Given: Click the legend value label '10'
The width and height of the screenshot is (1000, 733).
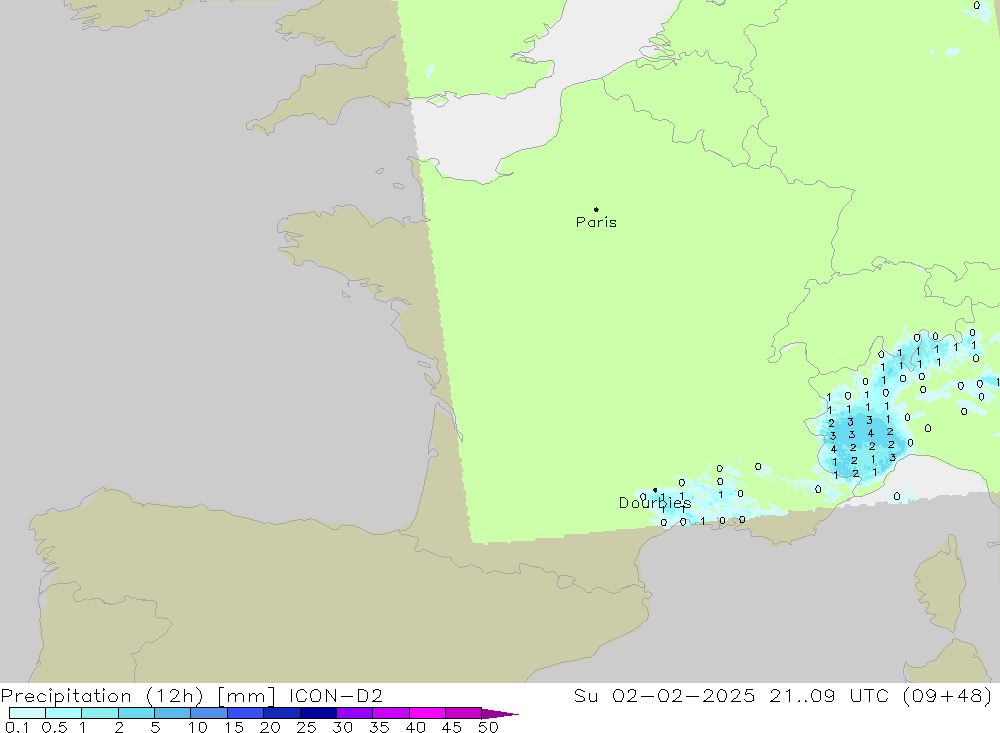Looking at the screenshot, I should pos(198,727).
